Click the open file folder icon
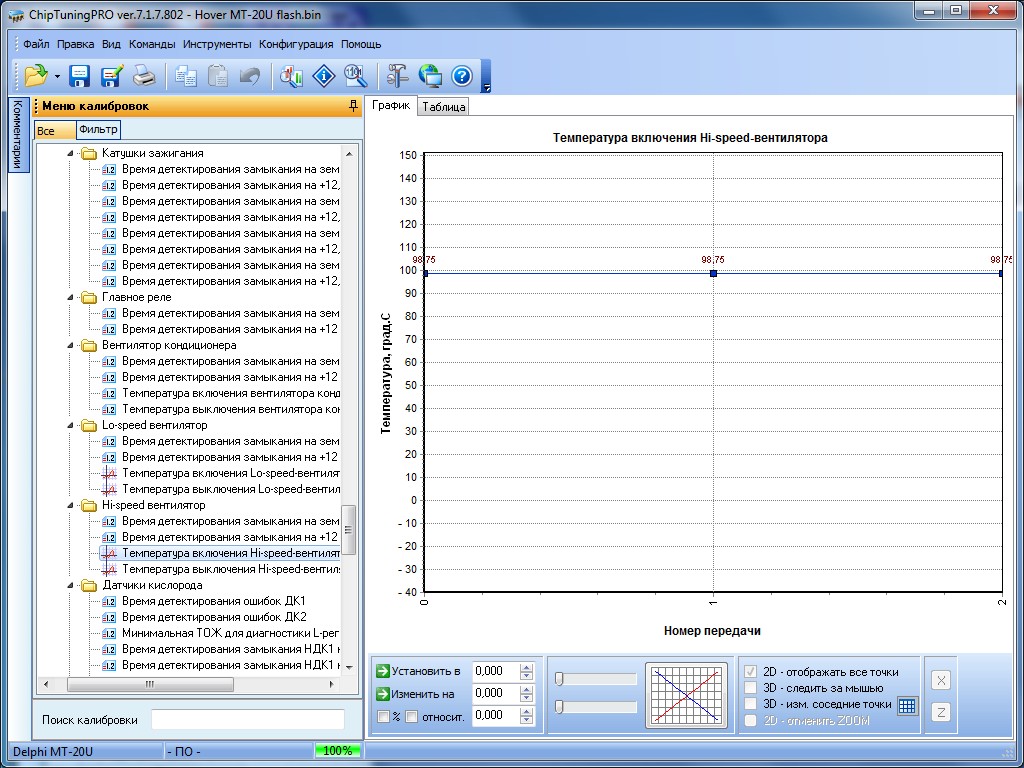Viewport: 1024px width, 768px height. click(35, 76)
